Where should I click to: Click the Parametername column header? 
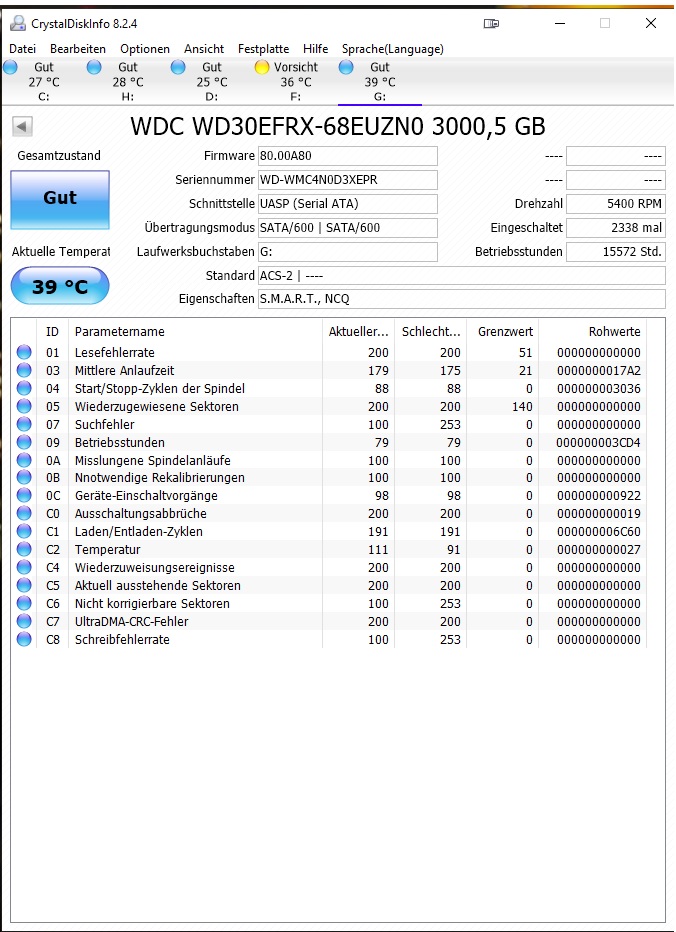(x=196, y=332)
